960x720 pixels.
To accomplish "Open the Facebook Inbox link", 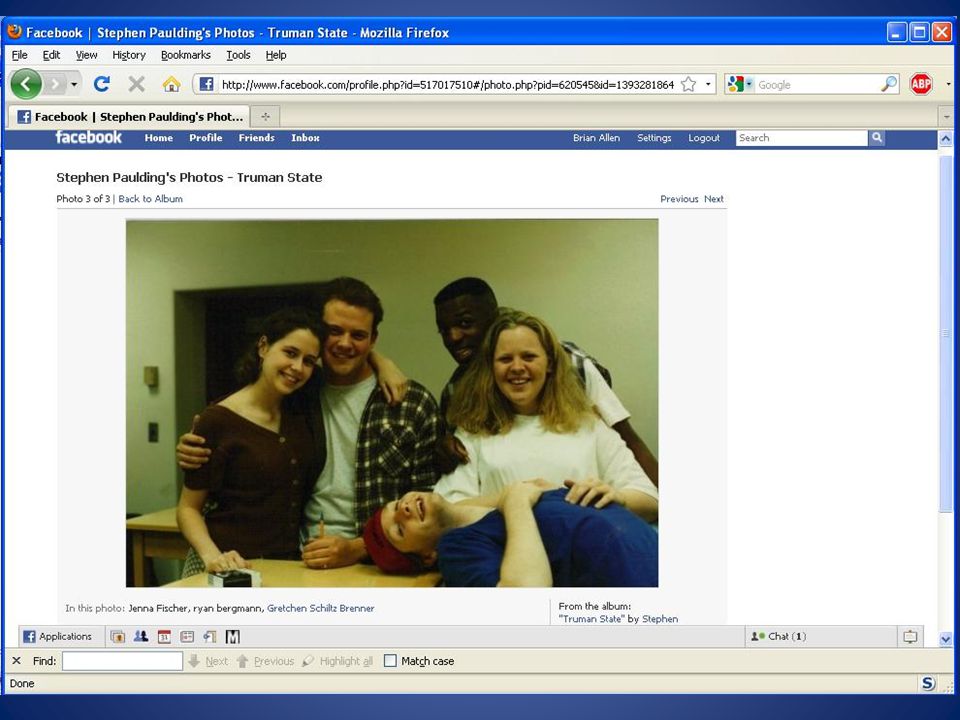I will [306, 138].
